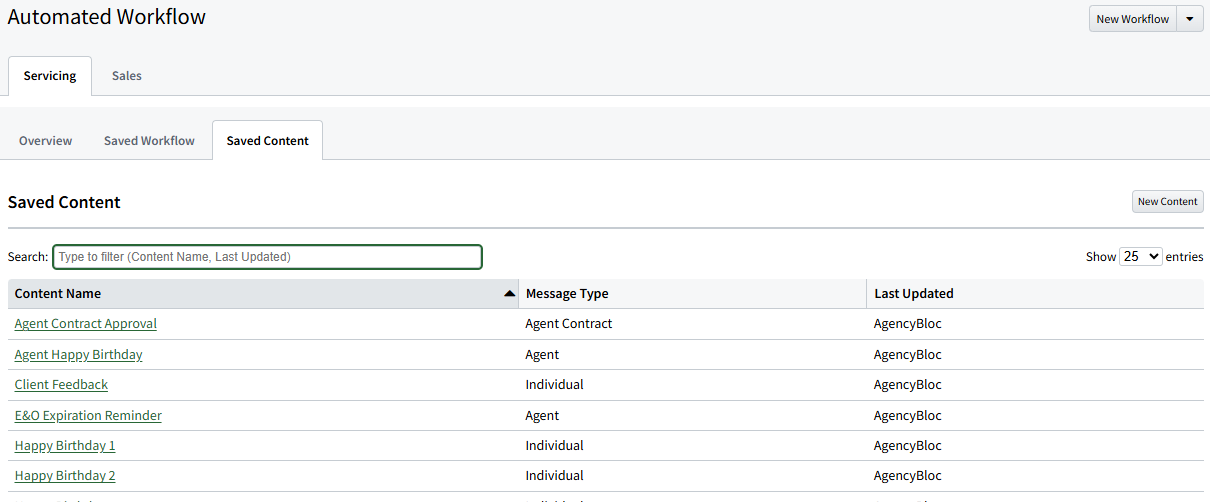Sort by the Last Updated column header
The width and height of the screenshot is (1210, 502).
1035,294
